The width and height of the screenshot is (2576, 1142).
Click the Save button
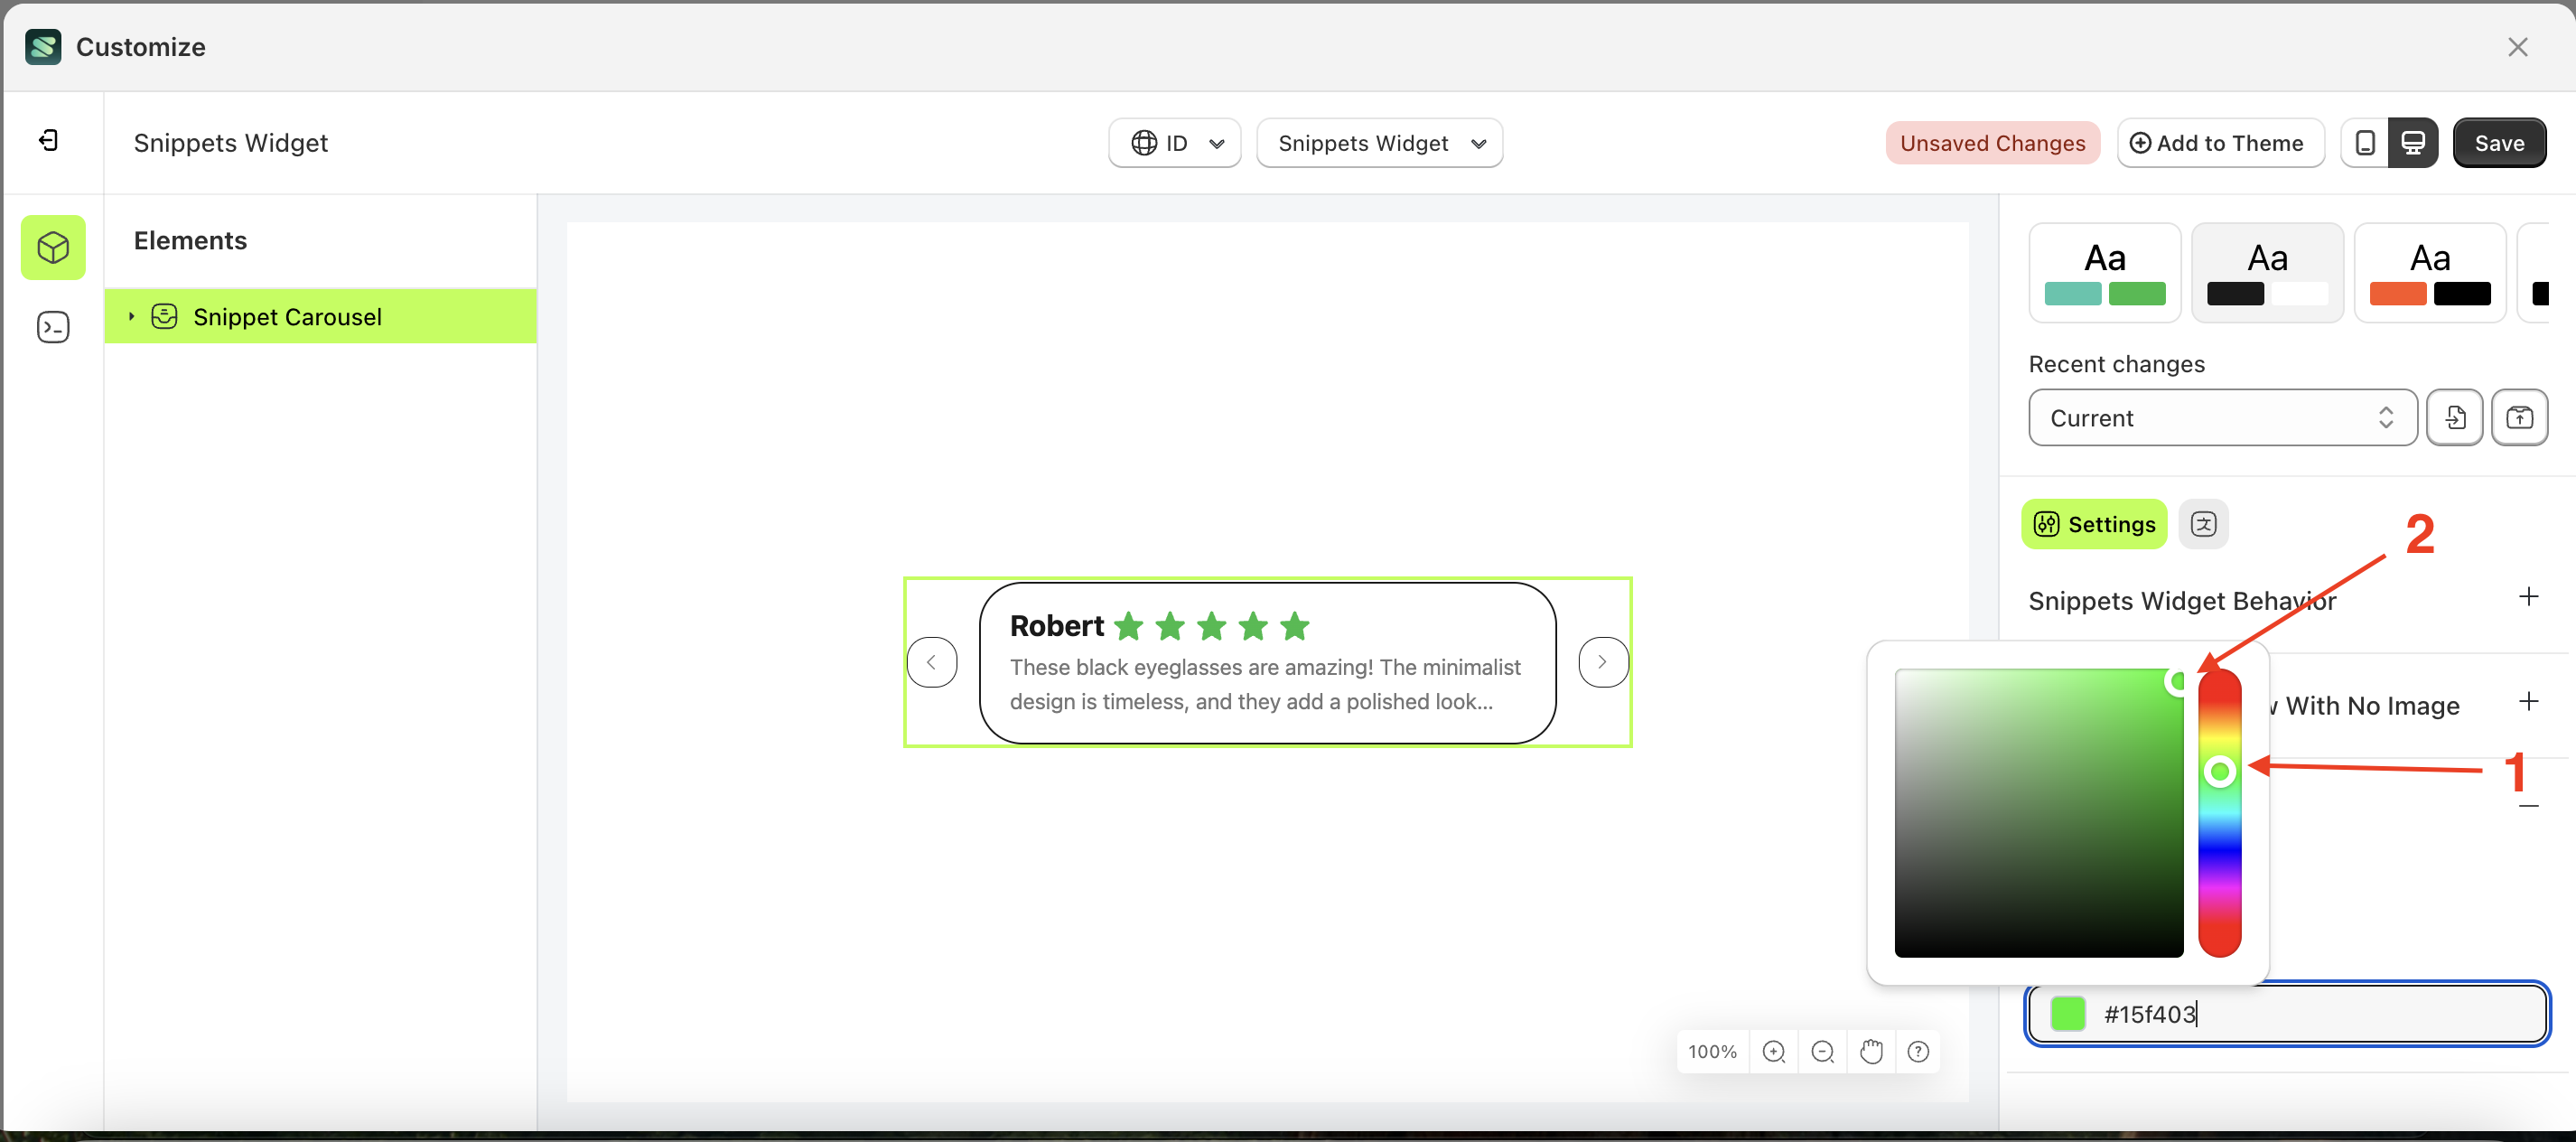(x=2499, y=142)
